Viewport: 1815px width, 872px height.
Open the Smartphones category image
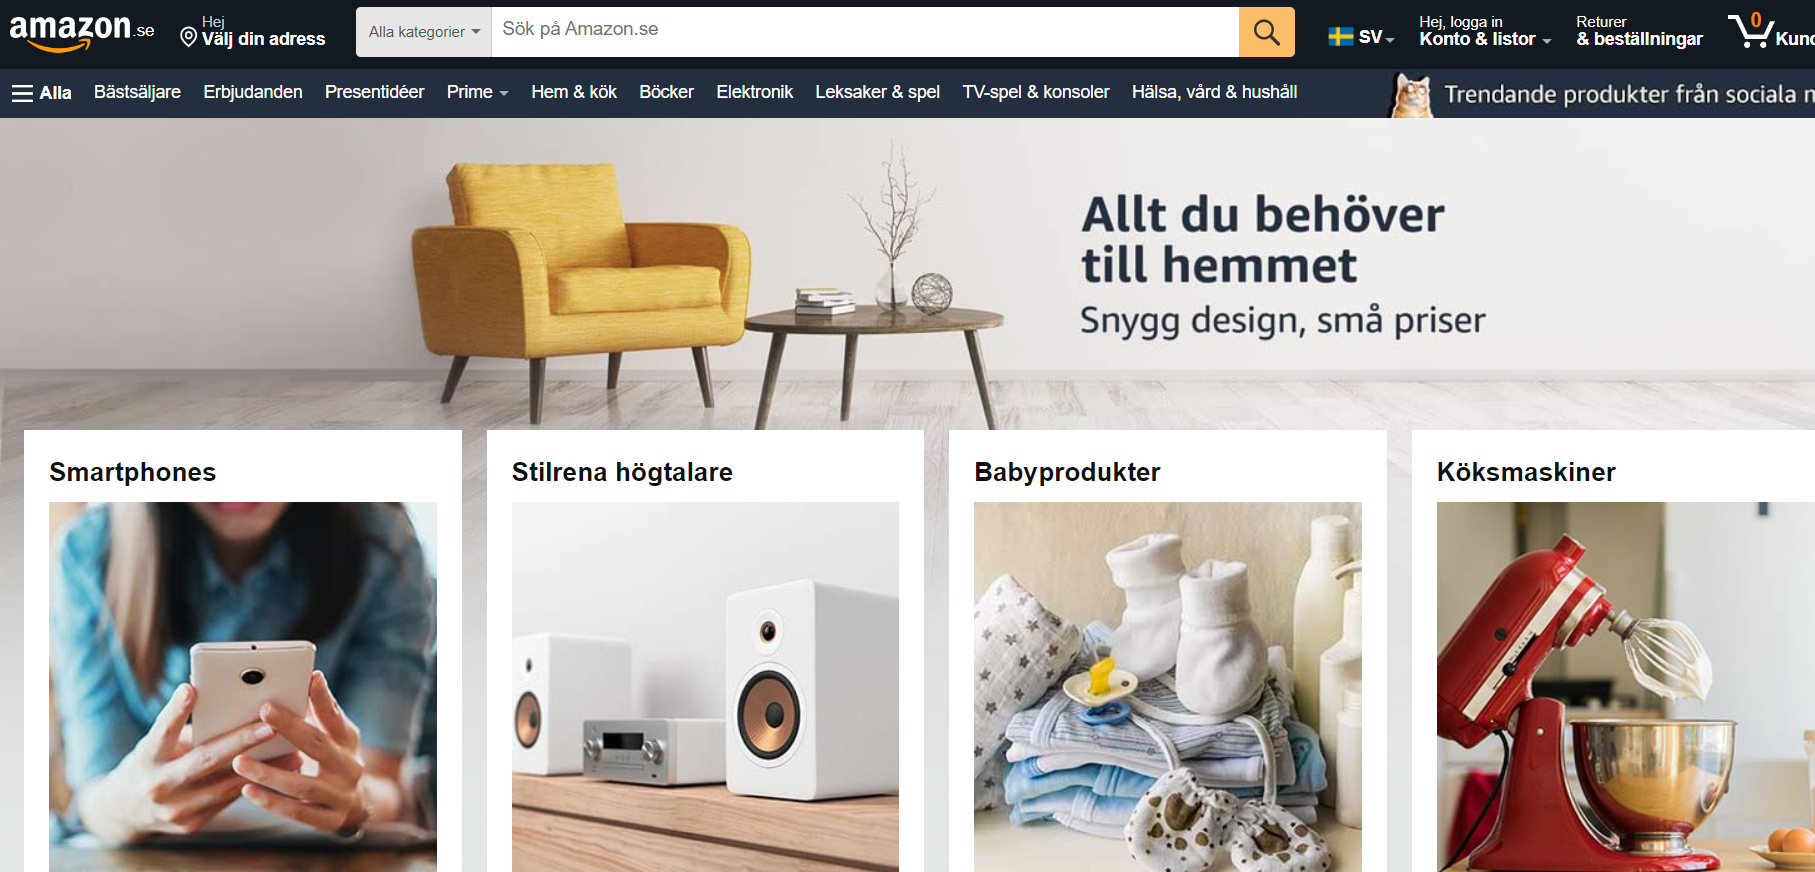(x=243, y=687)
